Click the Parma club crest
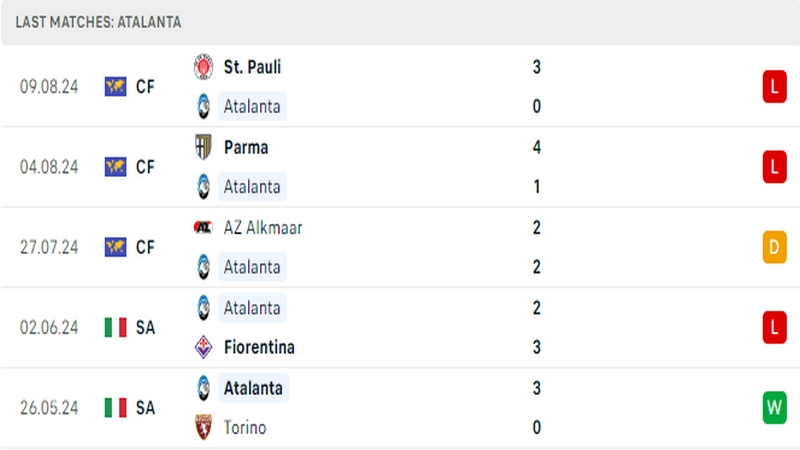 (203, 147)
